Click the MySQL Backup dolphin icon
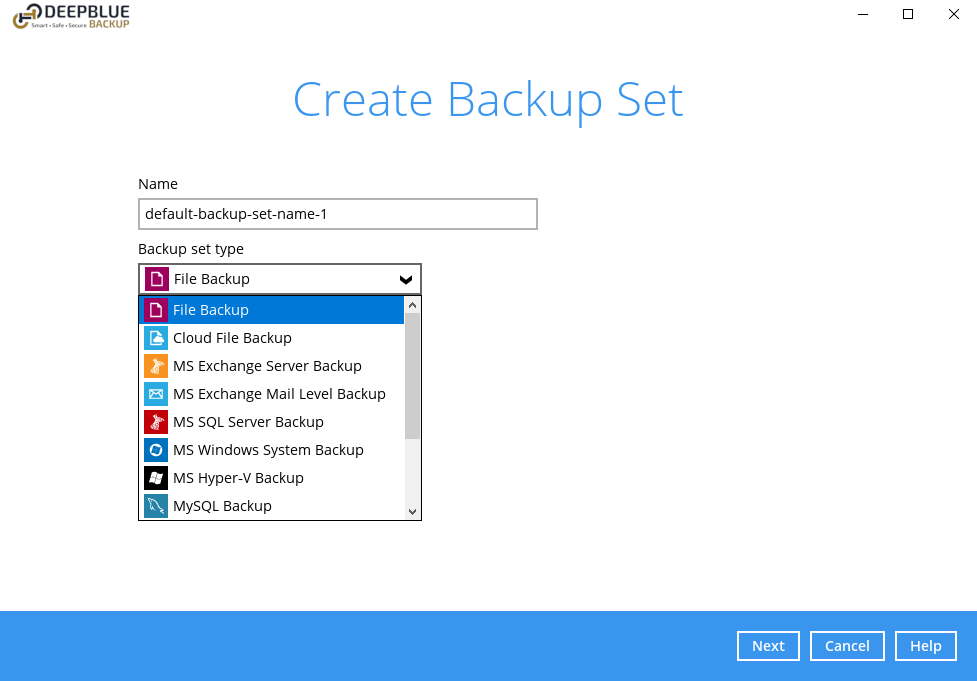This screenshot has width=977, height=681. [x=155, y=506]
